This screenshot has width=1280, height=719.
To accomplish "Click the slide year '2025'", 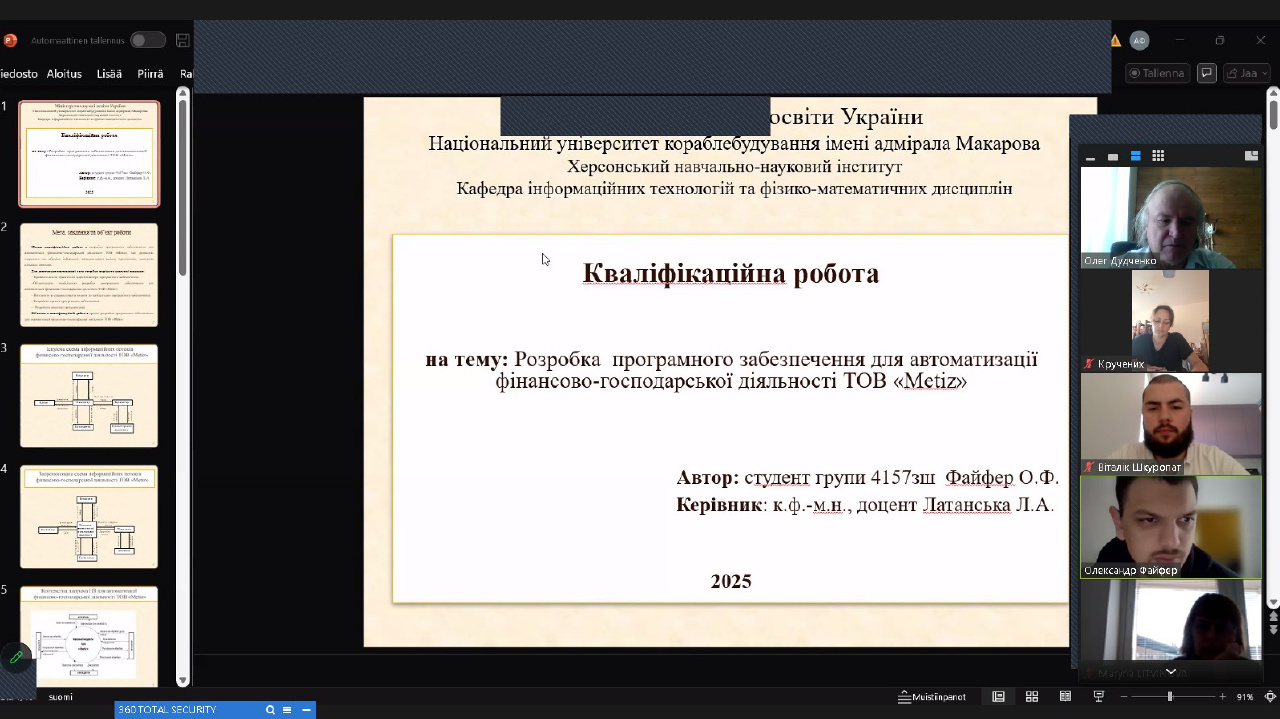I will (731, 582).
